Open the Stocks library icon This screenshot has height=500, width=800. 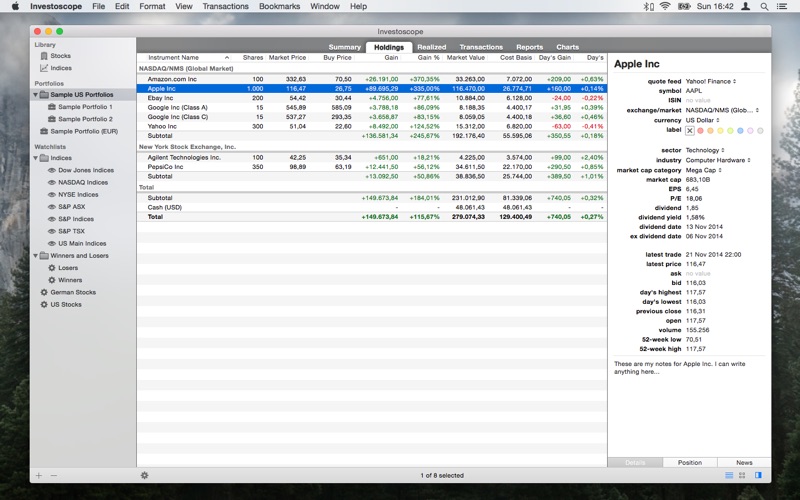coord(44,56)
